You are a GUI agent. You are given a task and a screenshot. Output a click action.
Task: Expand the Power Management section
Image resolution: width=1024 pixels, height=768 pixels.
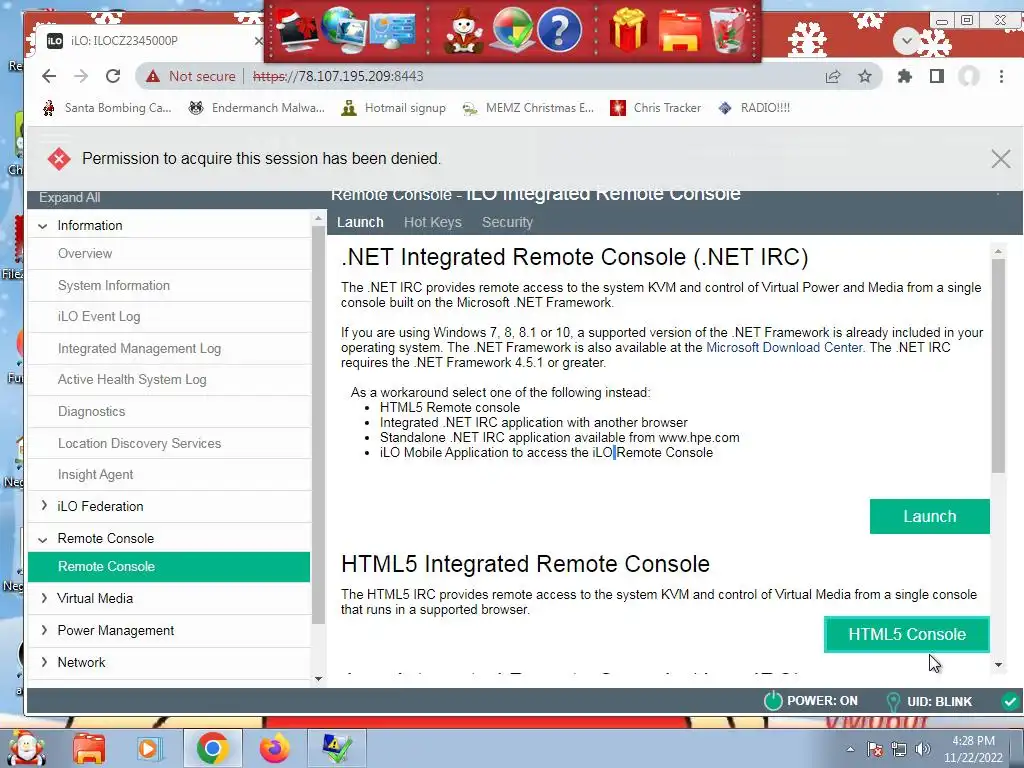pyautogui.click(x=44, y=630)
